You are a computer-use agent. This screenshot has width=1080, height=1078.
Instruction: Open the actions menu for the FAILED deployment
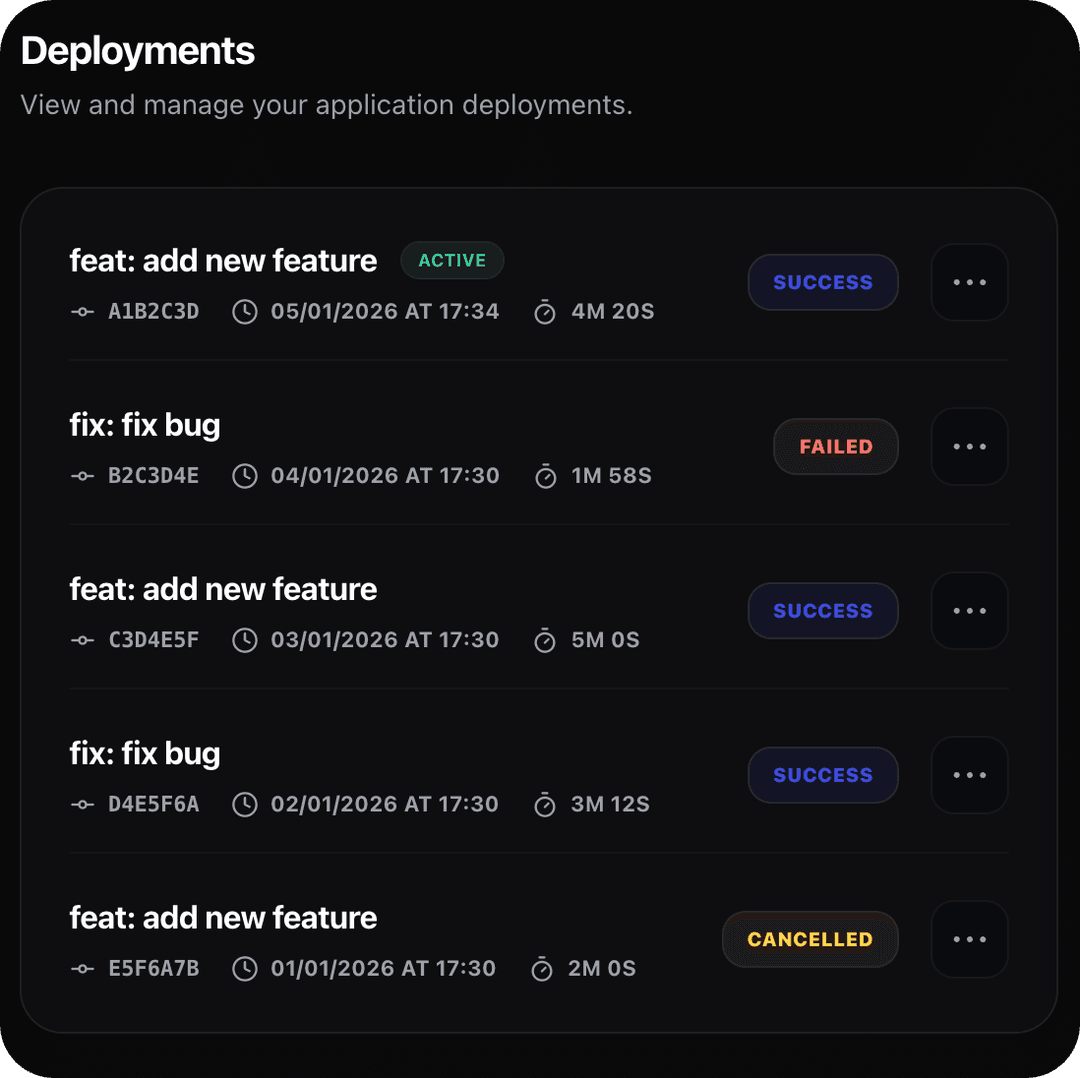[x=968, y=446]
